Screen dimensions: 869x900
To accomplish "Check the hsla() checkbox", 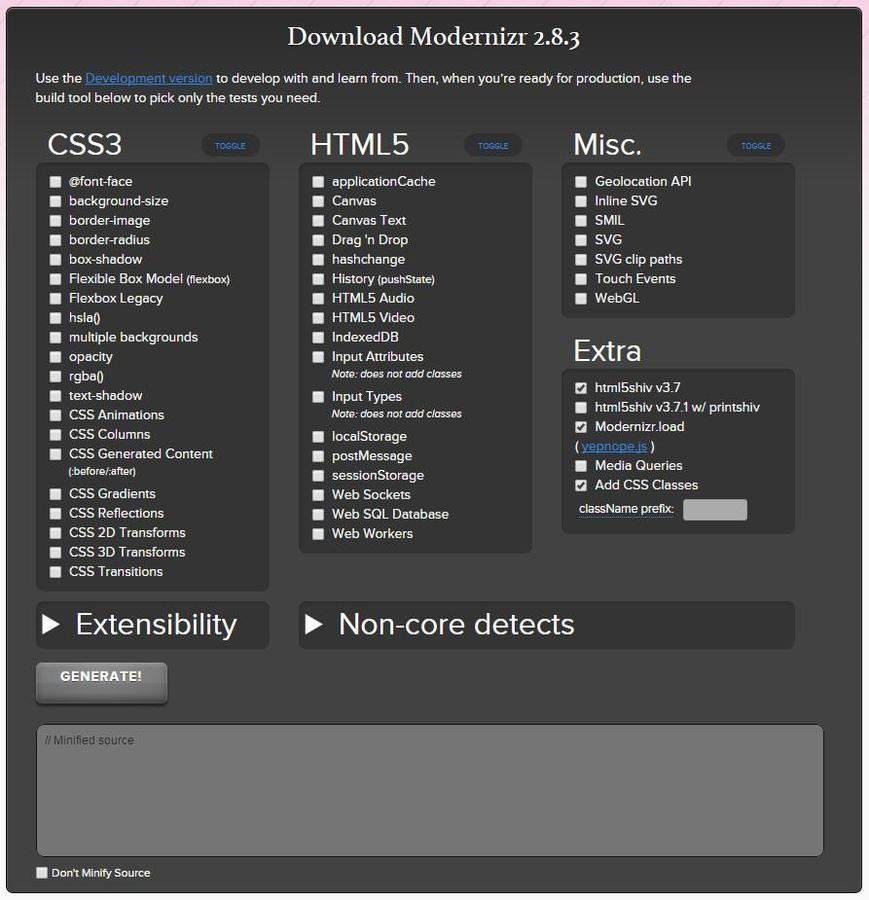I will 55,318.
